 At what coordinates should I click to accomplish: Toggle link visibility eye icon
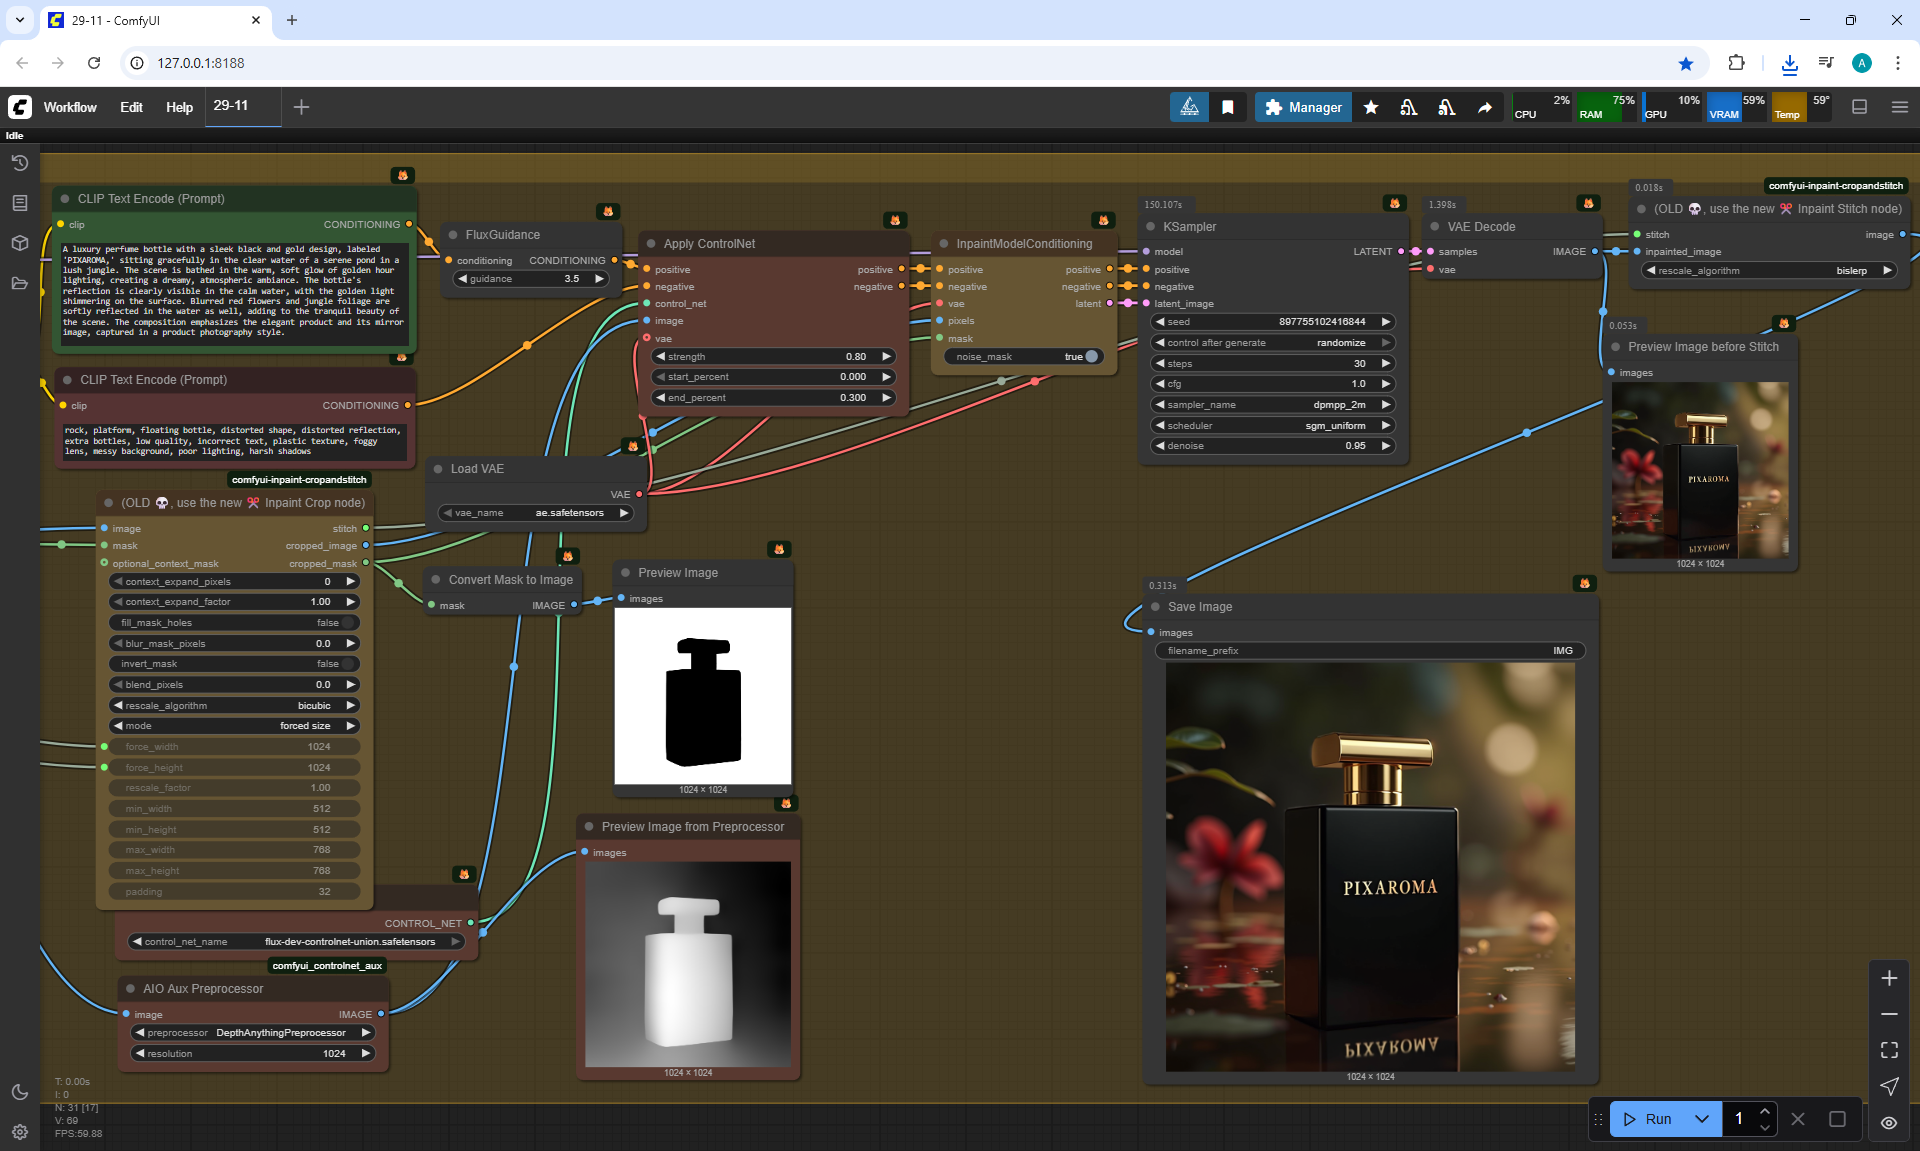point(1889,1123)
